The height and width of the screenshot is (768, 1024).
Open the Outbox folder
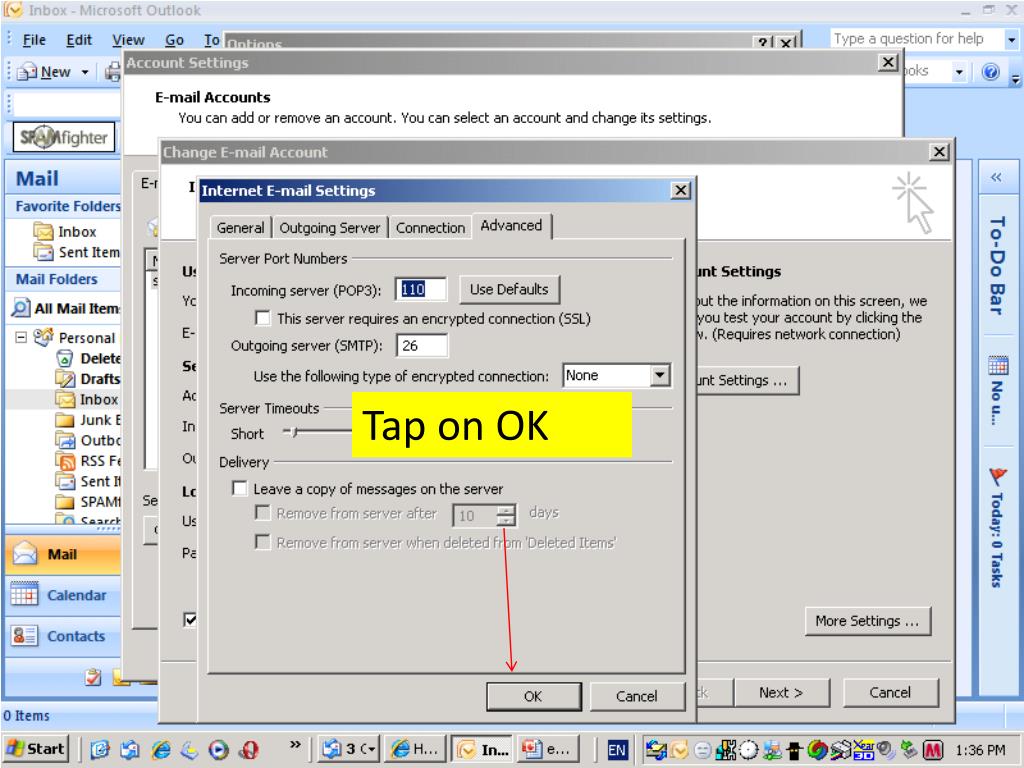pos(88,440)
